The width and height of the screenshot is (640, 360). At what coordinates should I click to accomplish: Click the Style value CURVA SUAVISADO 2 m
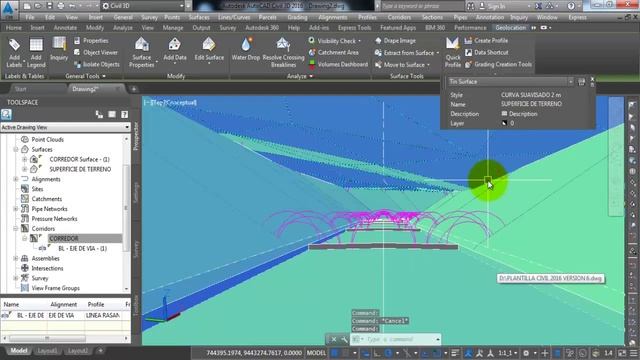pyautogui.click(x=531, y=95)
